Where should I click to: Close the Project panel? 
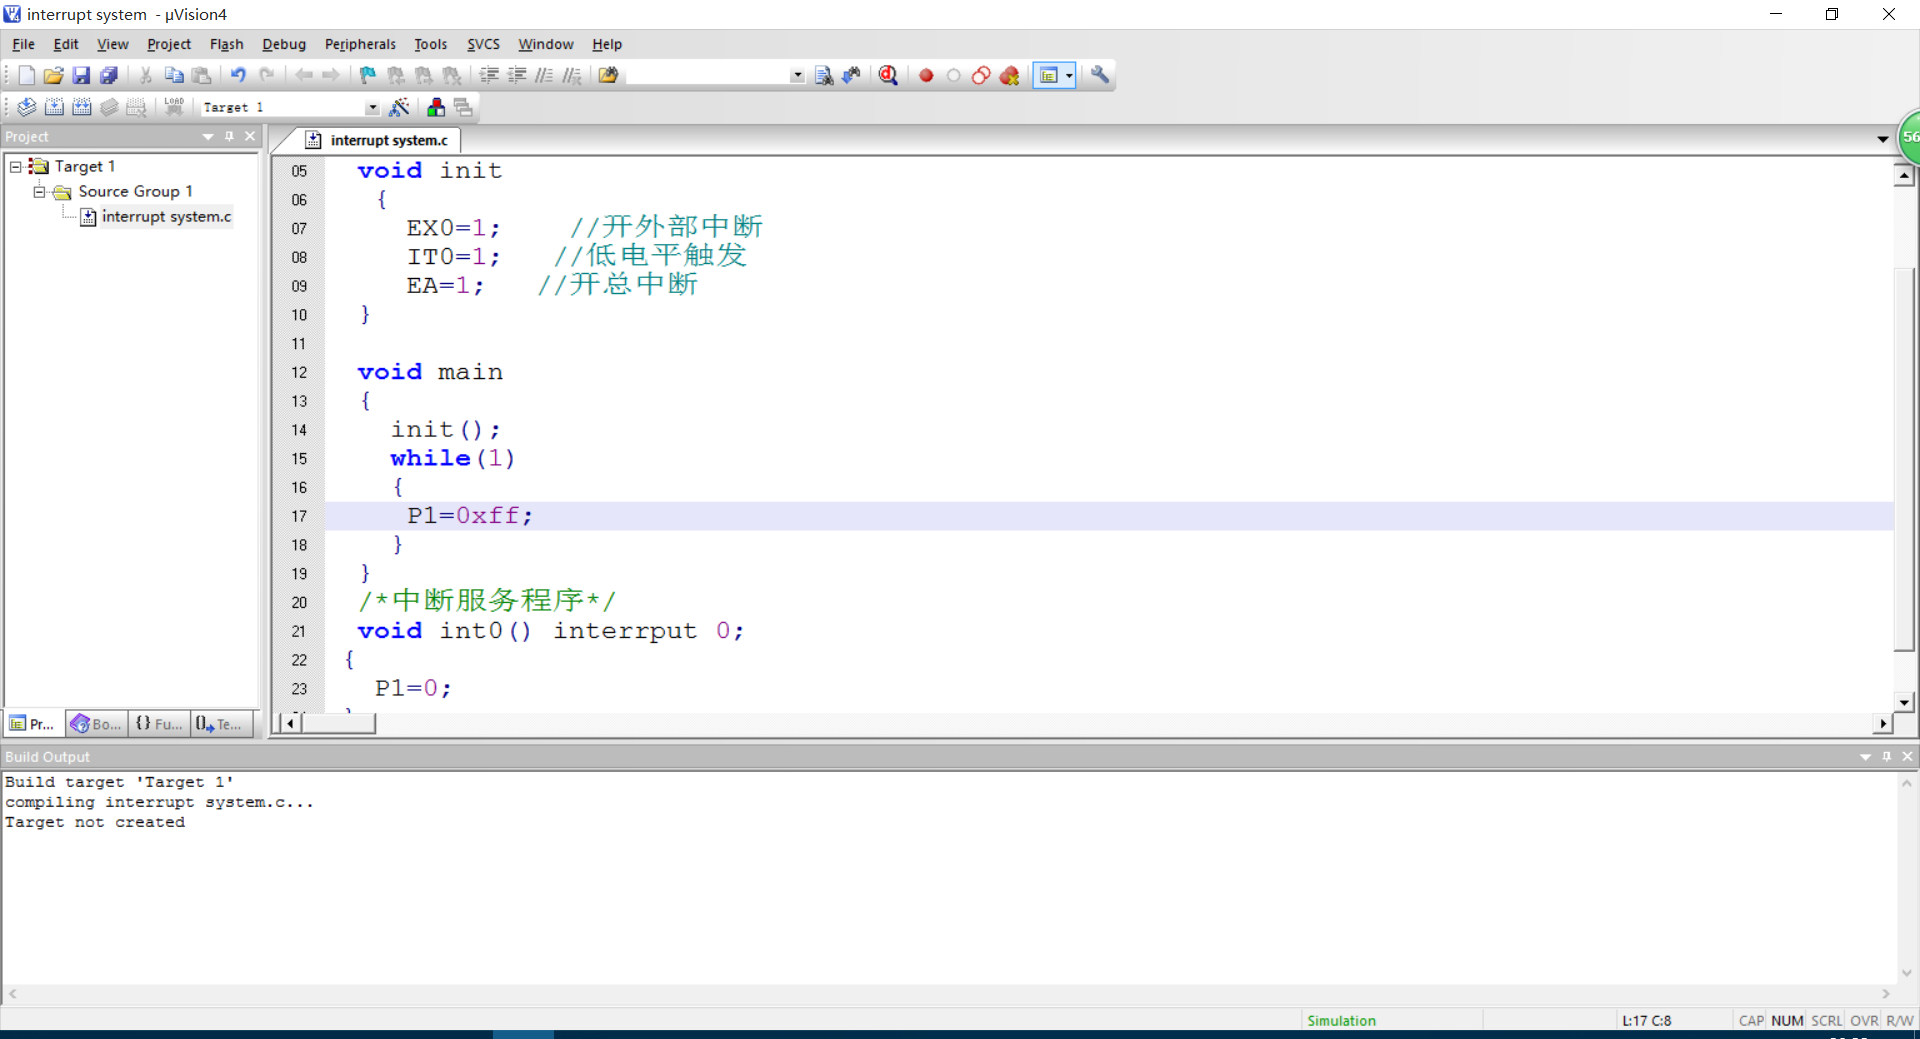coord(250,136)
